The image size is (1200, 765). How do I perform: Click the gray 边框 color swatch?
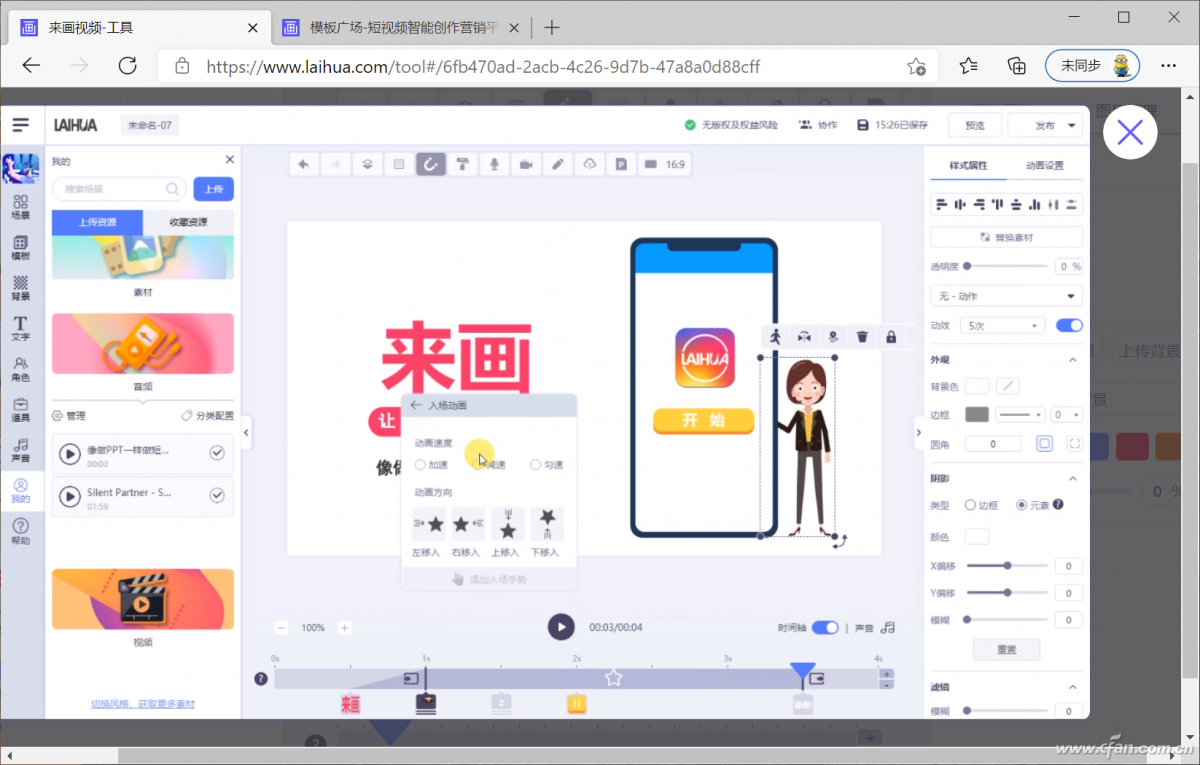(x=976, y=414)
